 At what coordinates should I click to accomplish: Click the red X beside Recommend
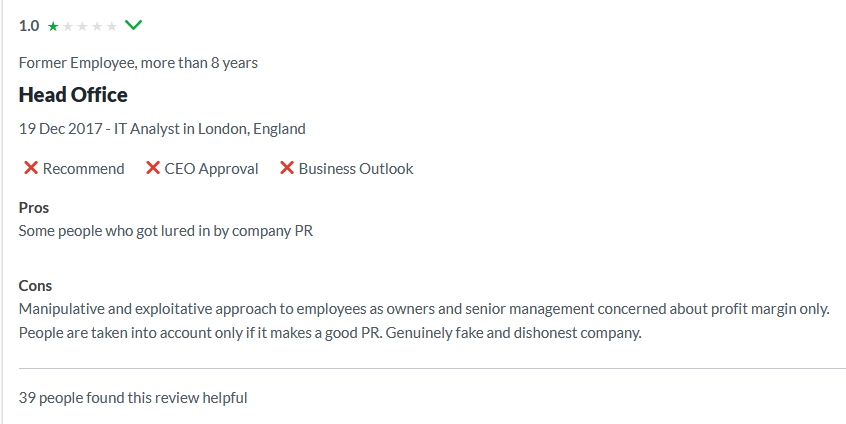tap(31, 168)
